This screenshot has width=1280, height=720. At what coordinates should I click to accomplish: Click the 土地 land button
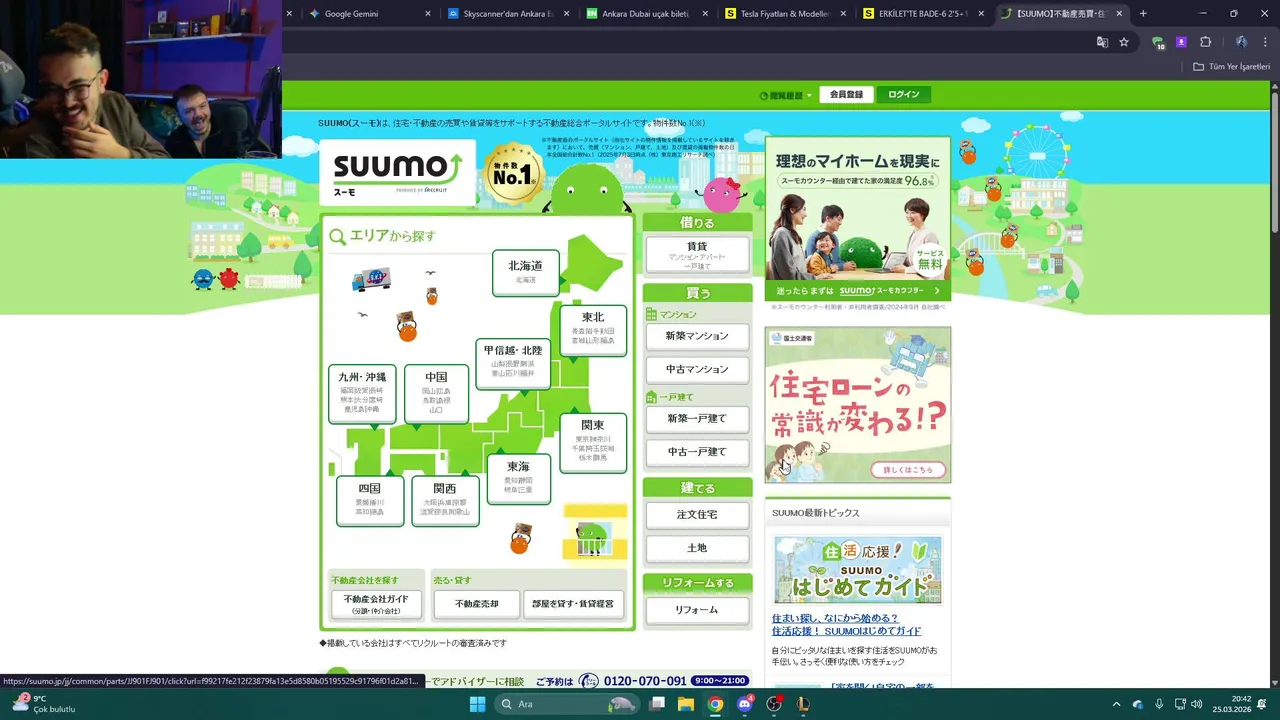coord(697,548)
